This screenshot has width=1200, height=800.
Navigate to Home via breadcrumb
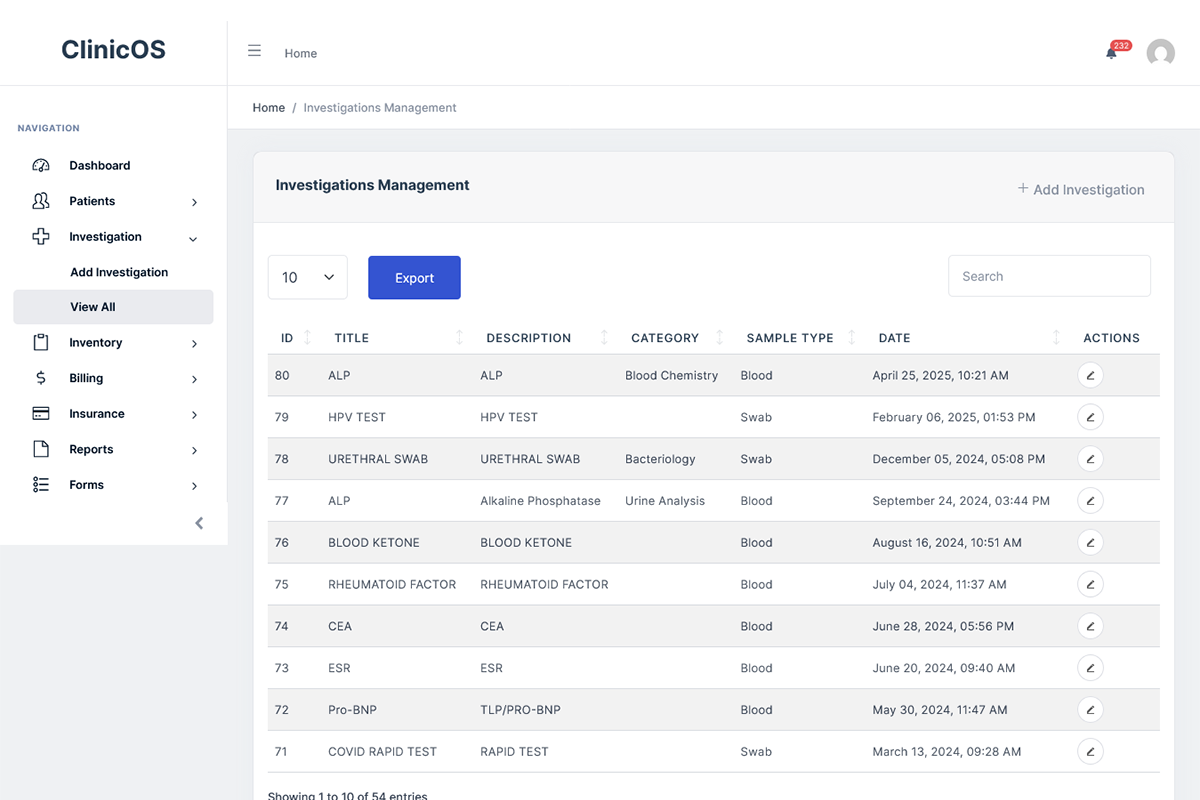click(x=268, y=107)
